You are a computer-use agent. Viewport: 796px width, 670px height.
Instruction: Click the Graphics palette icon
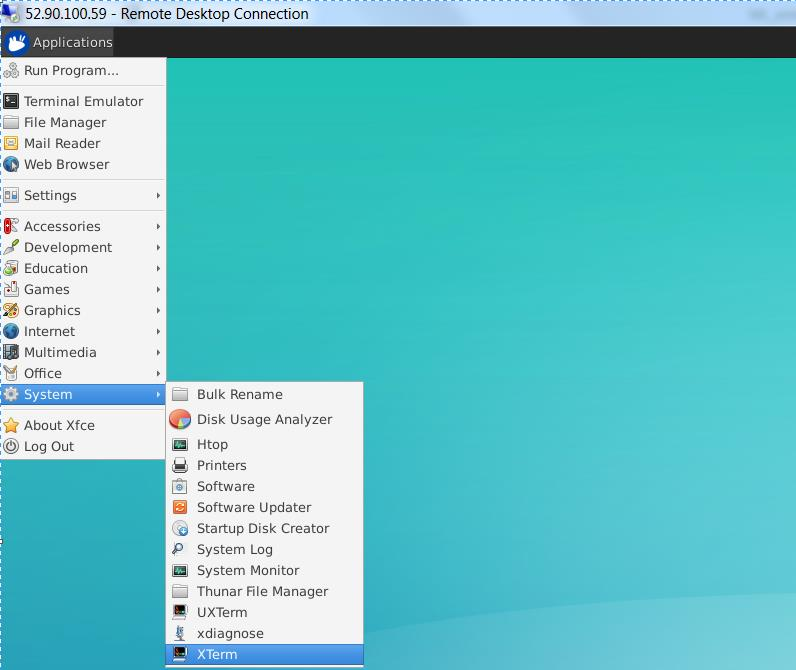pyautogui.click(x=11, y=310)
